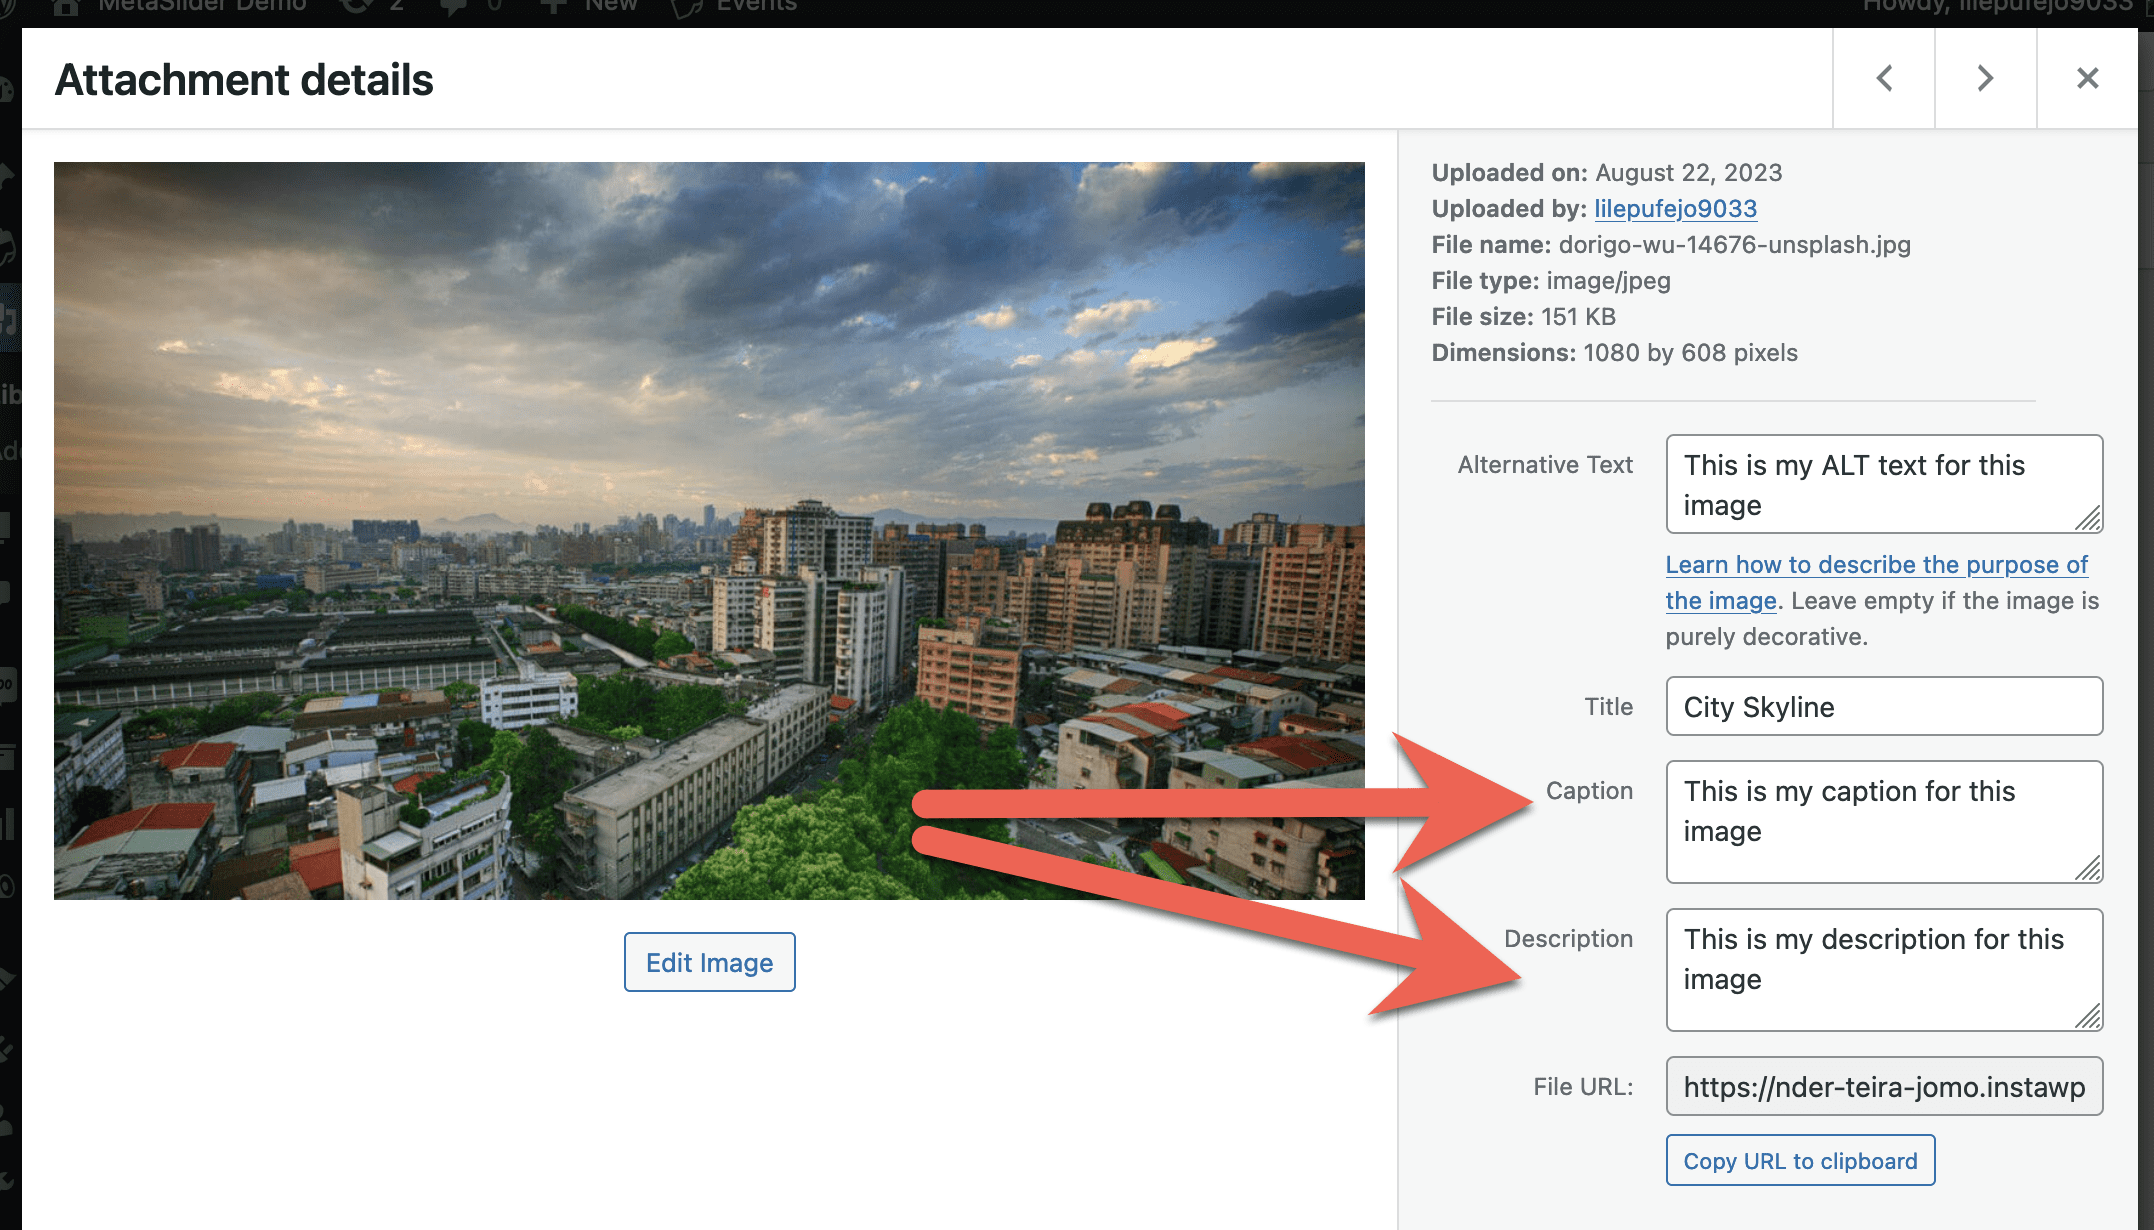
Task: Click the plus New item in admin bar
Action: (x=590, y=6)
